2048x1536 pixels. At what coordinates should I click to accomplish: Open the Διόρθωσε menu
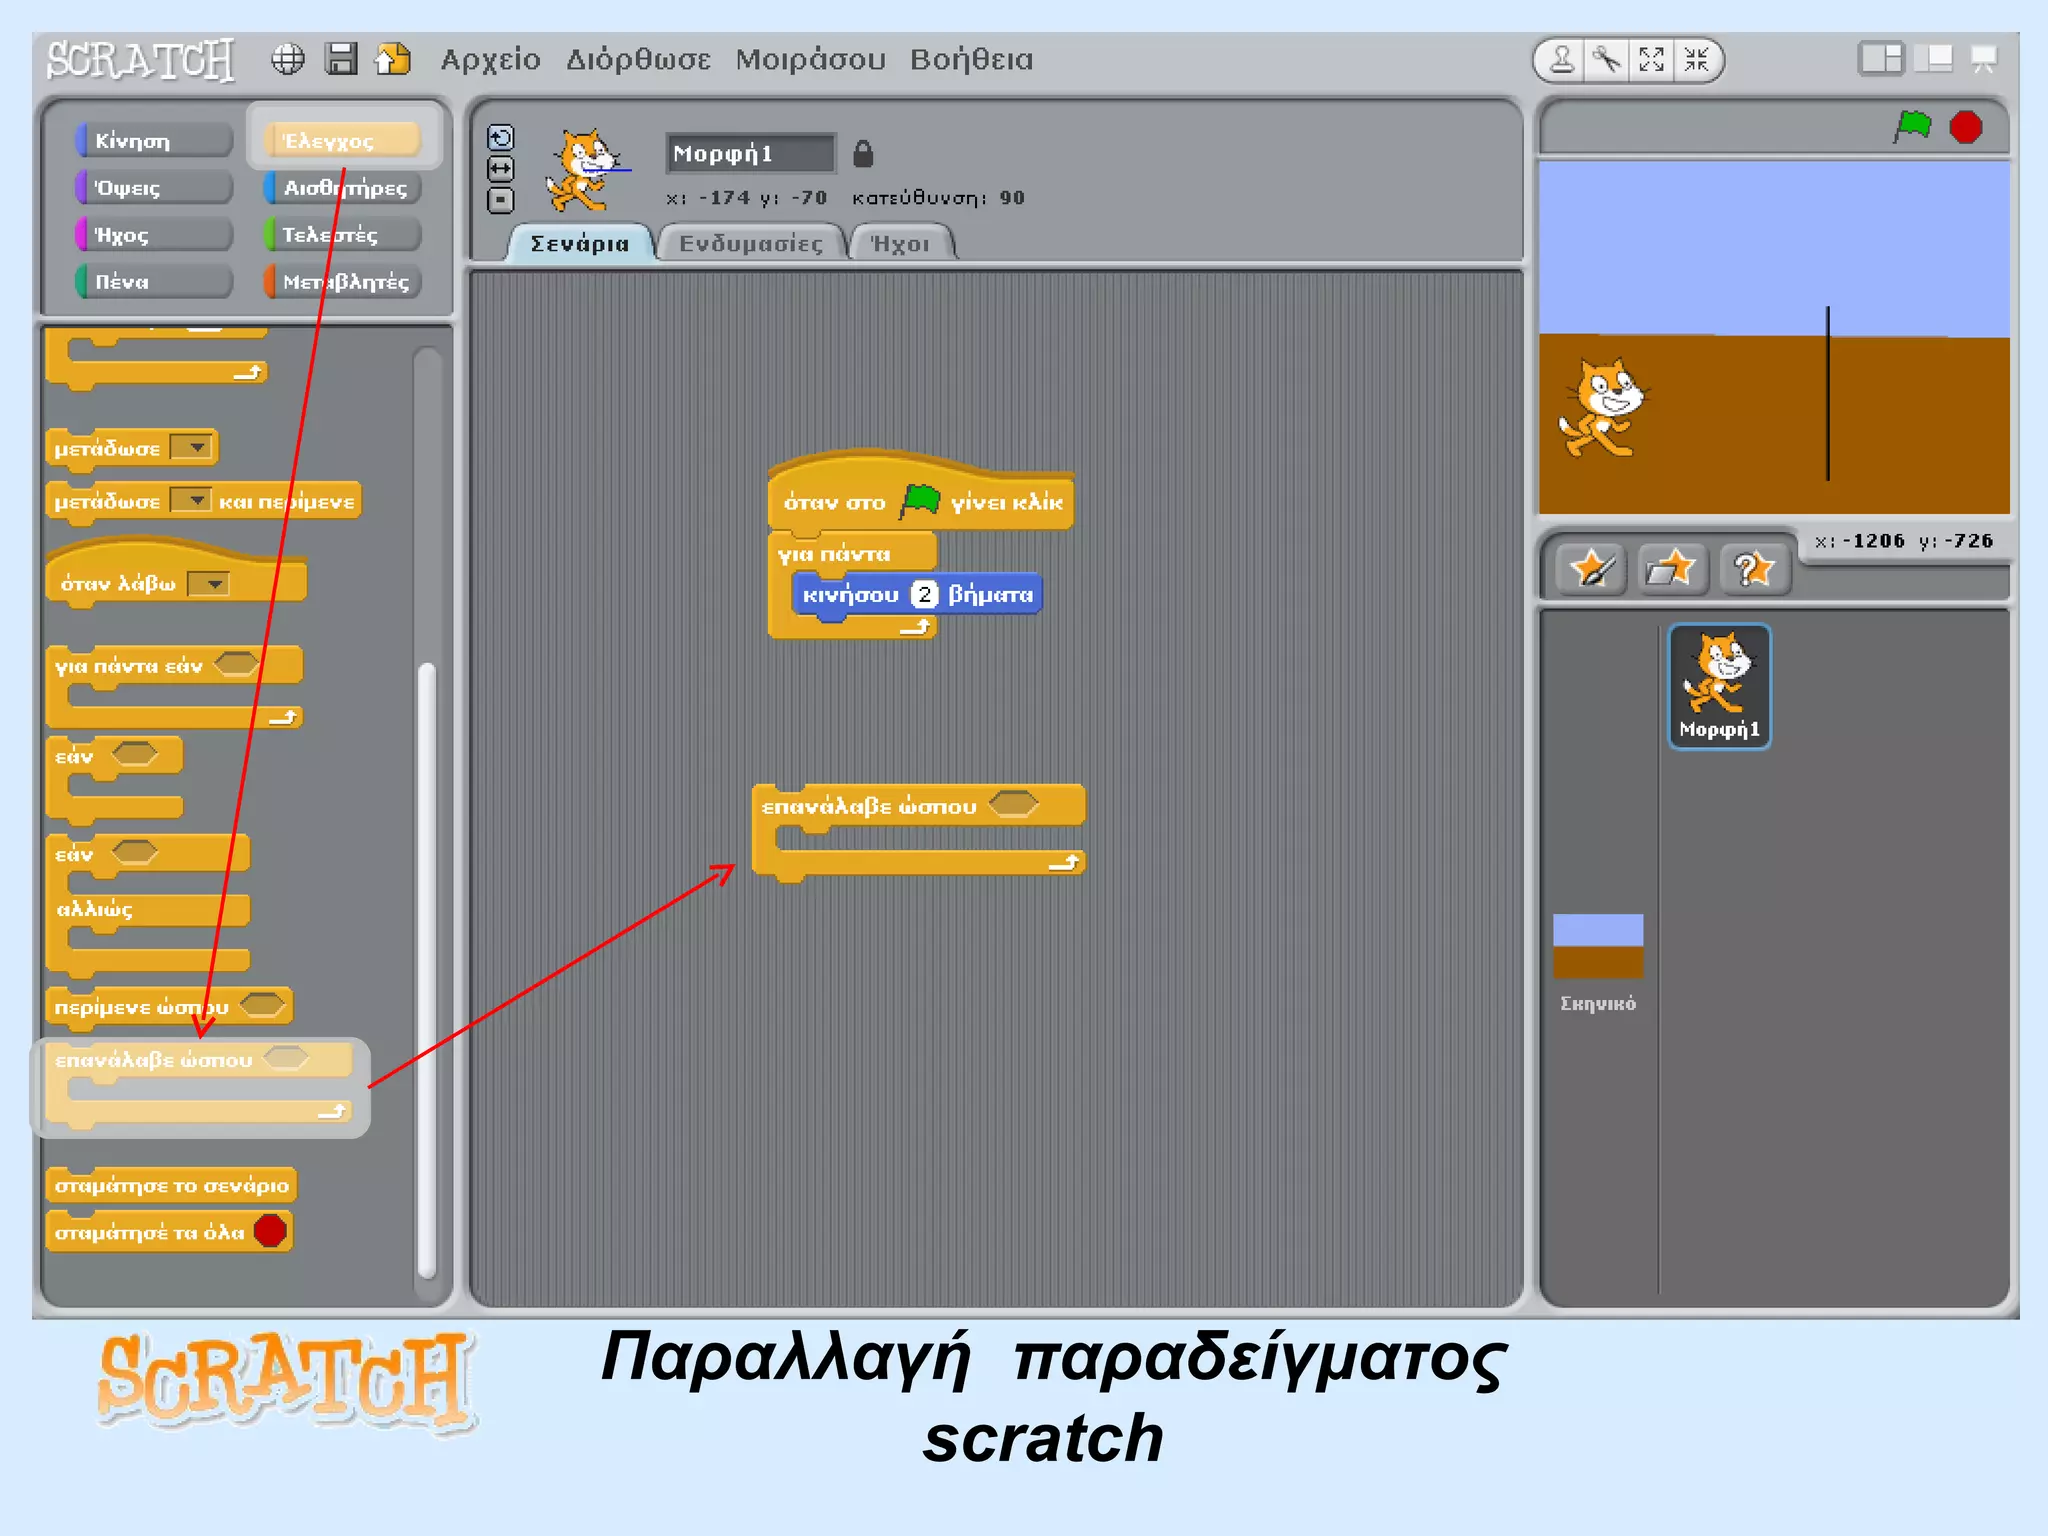pyautogui.click(x=638, y=60)
